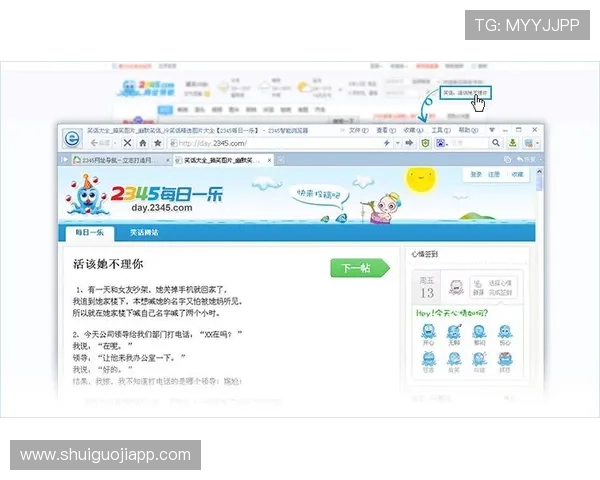Click the sunny weather icon in background page
Viewport: 600px width, 480px height.
point(303,87)
